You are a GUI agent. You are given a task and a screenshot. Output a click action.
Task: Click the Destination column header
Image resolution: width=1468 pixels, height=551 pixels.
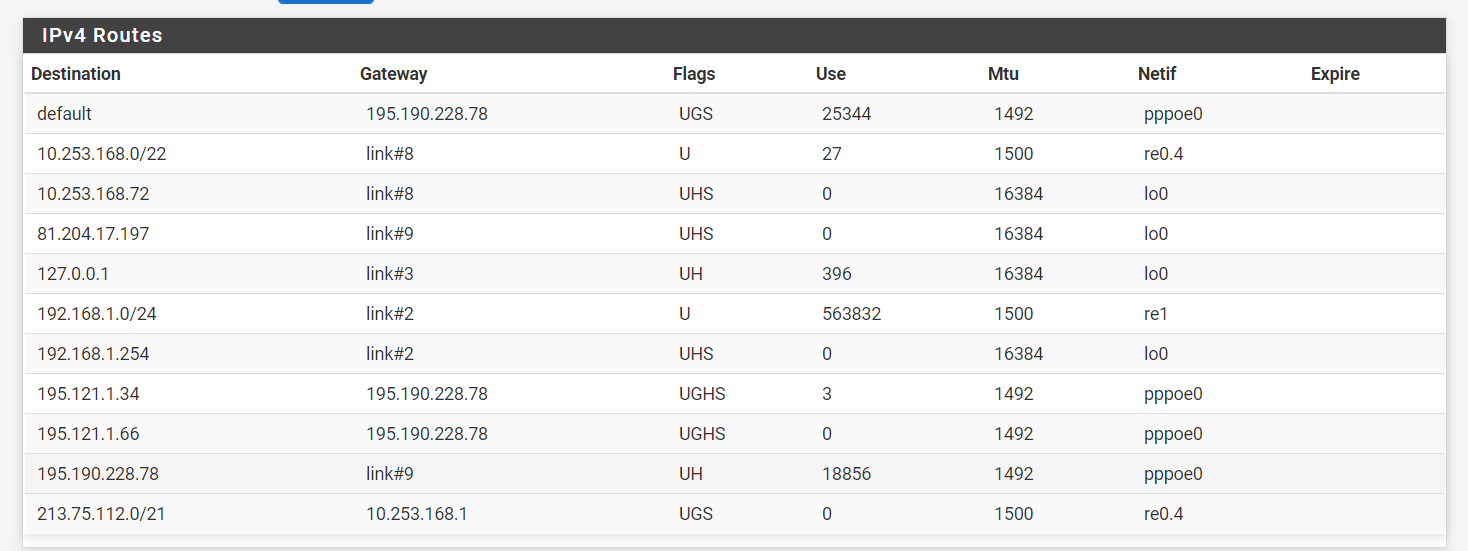point(76,74)
